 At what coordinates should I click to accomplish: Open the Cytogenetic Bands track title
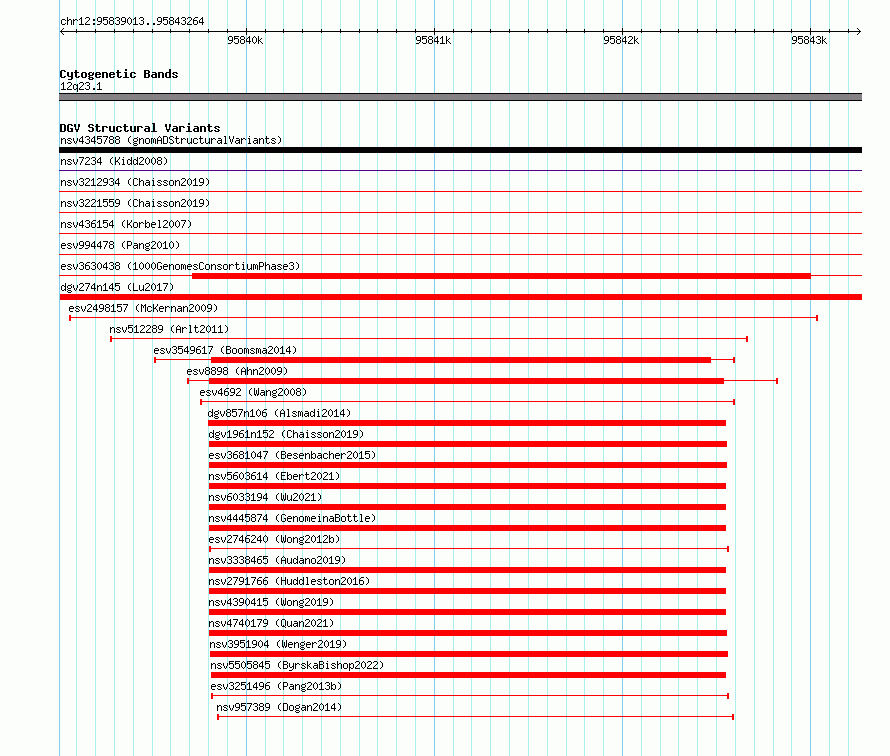click(x=119, y=74)
